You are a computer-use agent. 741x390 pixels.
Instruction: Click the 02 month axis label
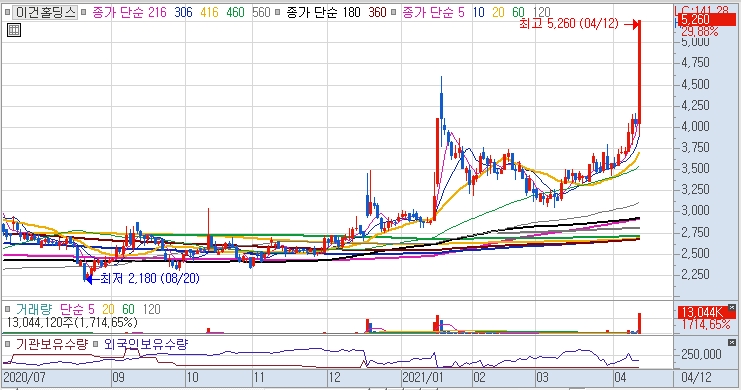coord(480,377)
